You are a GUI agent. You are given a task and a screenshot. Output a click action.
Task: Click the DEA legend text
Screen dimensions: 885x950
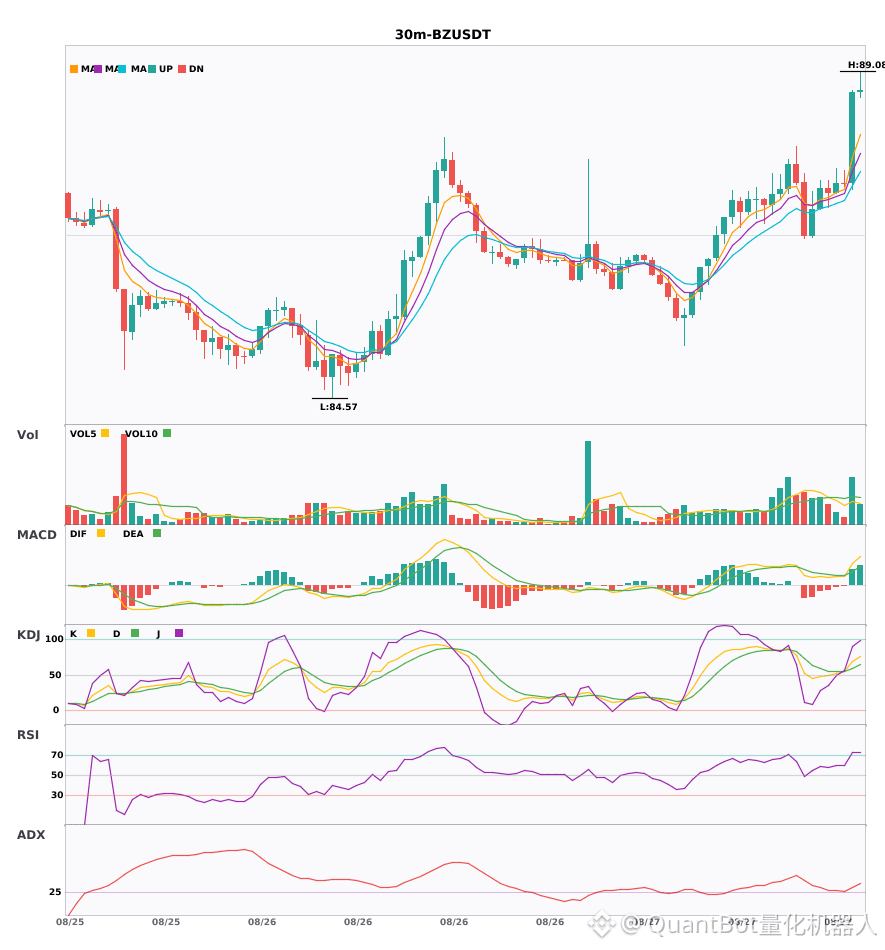coord(133,534)
